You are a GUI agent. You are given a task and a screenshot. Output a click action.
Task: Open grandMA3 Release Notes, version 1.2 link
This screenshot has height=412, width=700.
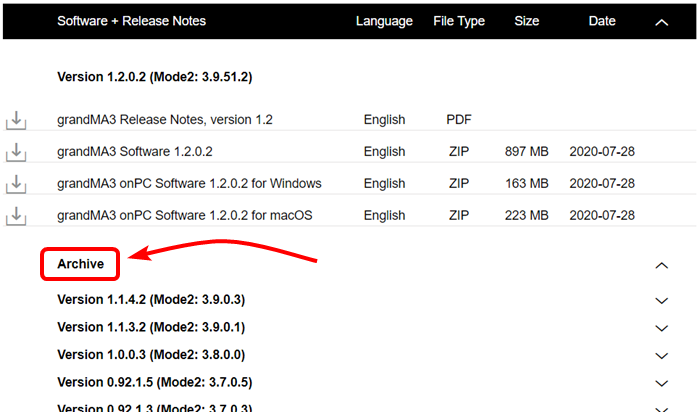tap(165, 120)
